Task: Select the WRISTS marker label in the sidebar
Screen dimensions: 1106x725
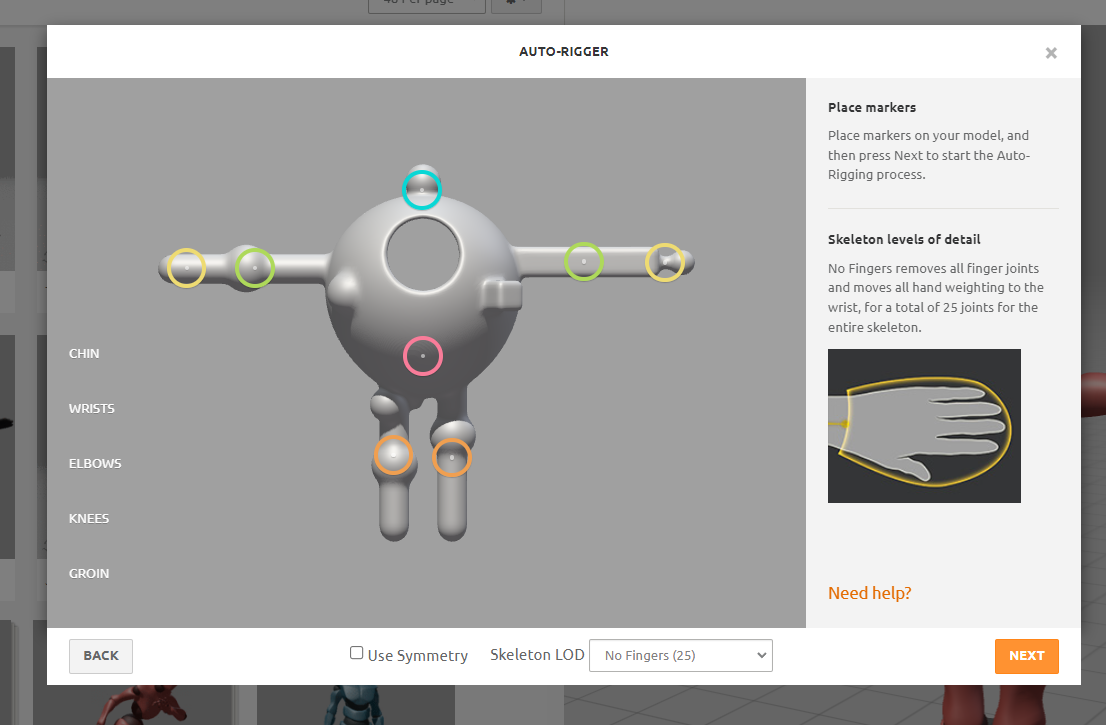Action: 91,408
